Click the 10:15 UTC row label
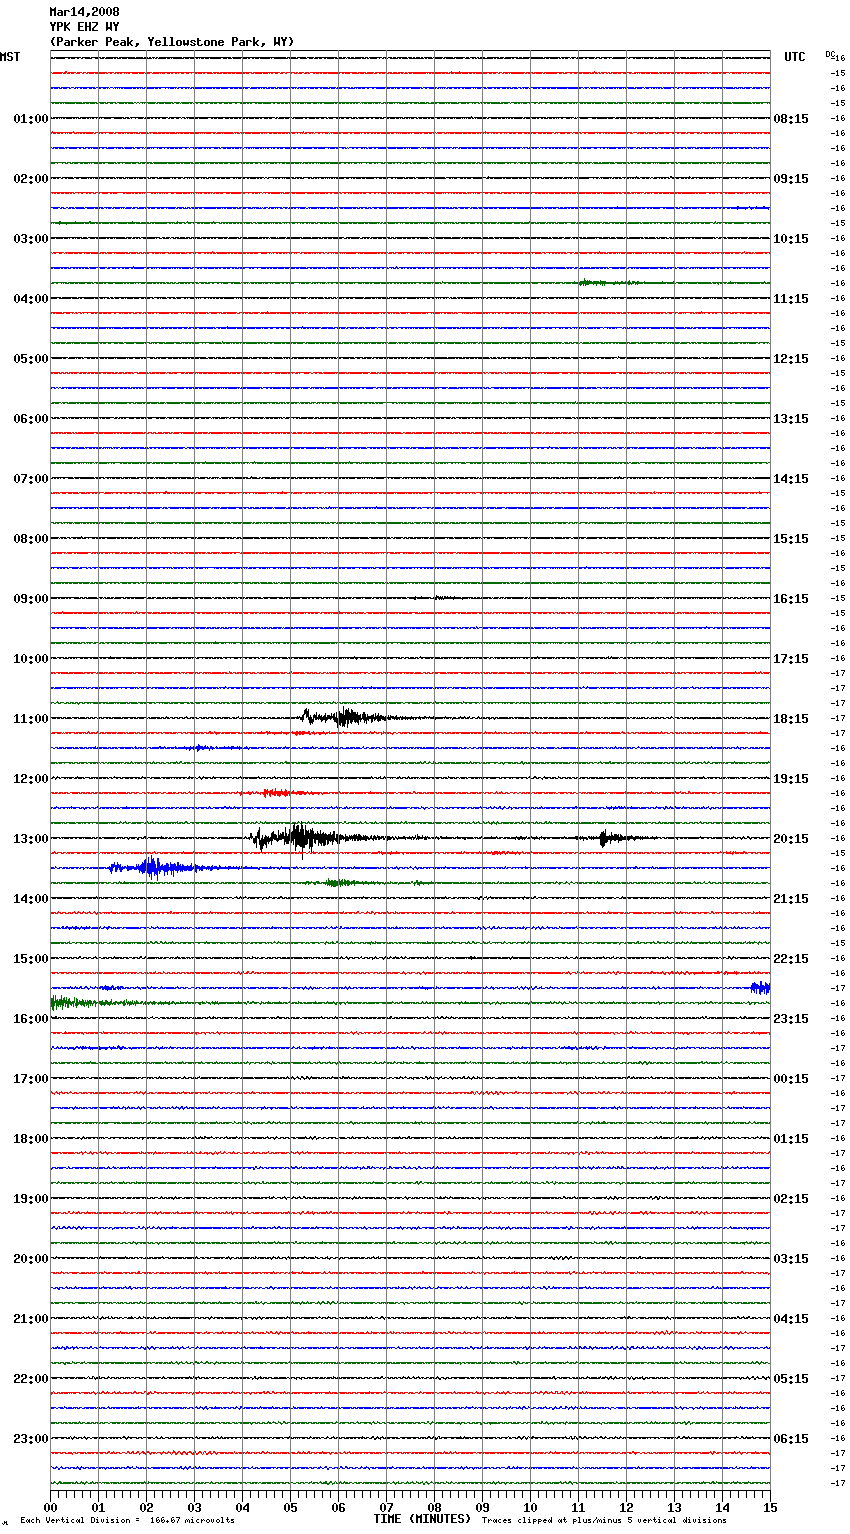Viewport: 850px width, 1534px height. click(791, 239)
